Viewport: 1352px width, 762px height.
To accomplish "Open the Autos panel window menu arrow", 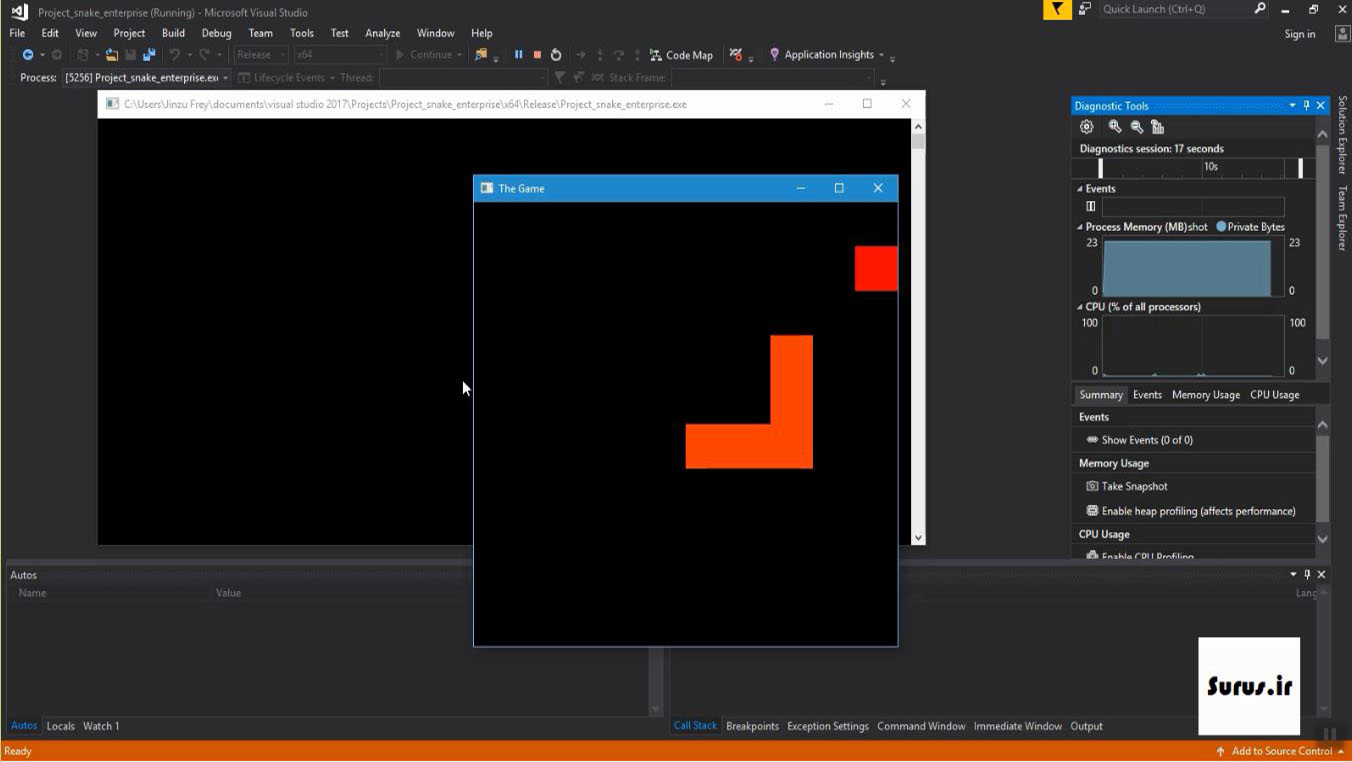I will pyautogui.click(x=1293, y=575).
